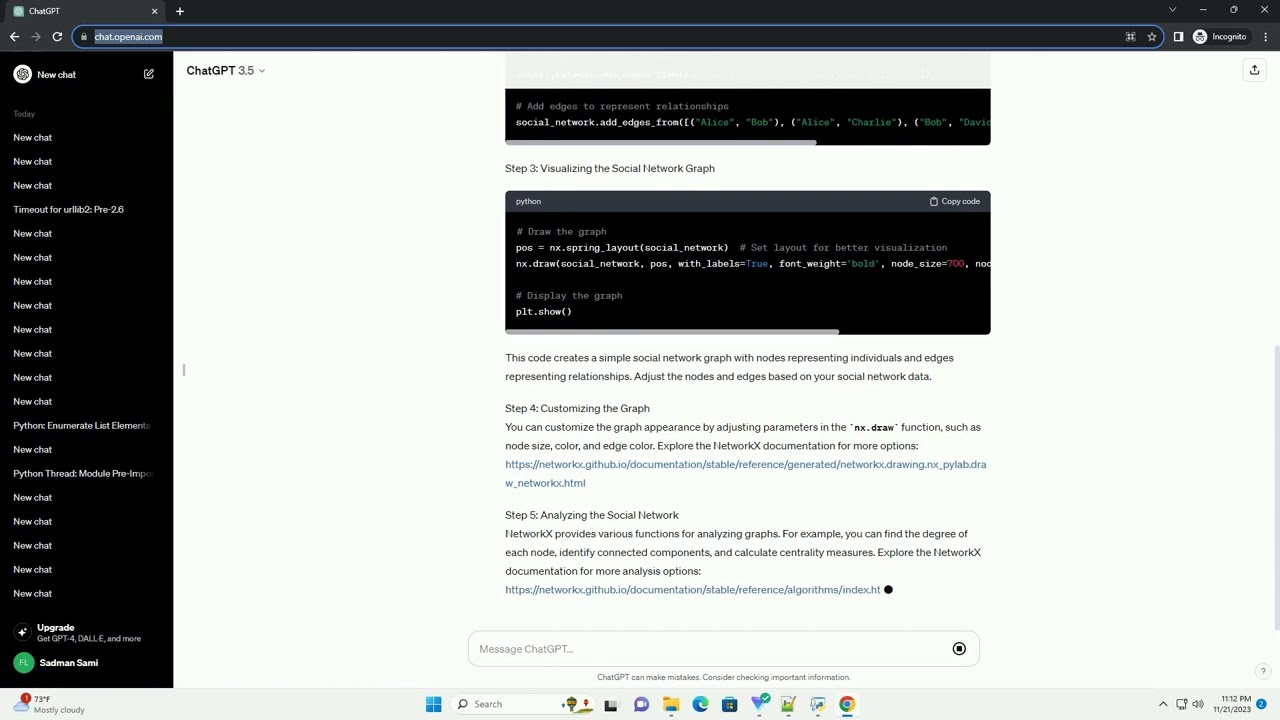Click the page vertical scrollbar thumb
This screenshot has width=1280, height=720.
pyautogui.click(x=1275, y=487)
